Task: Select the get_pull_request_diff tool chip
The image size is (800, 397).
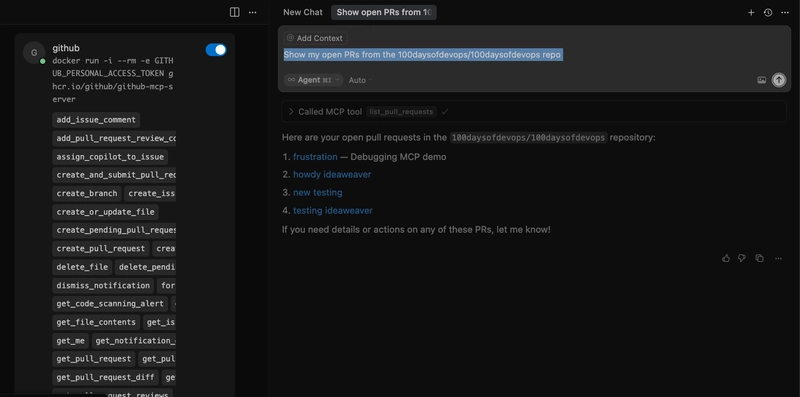Action: point(105,377)
